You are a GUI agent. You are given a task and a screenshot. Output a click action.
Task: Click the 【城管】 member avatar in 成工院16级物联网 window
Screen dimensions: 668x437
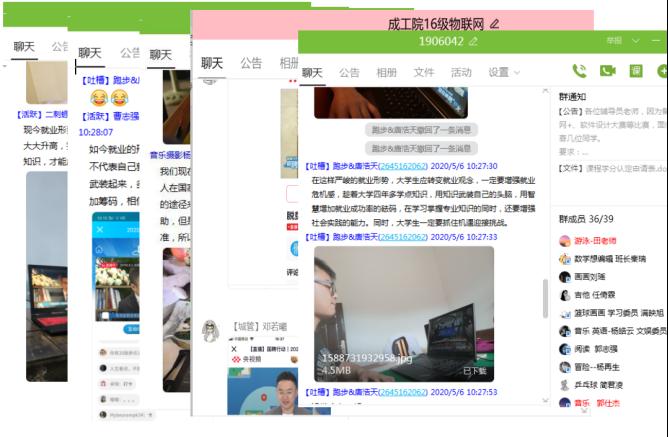coord(210,331)
